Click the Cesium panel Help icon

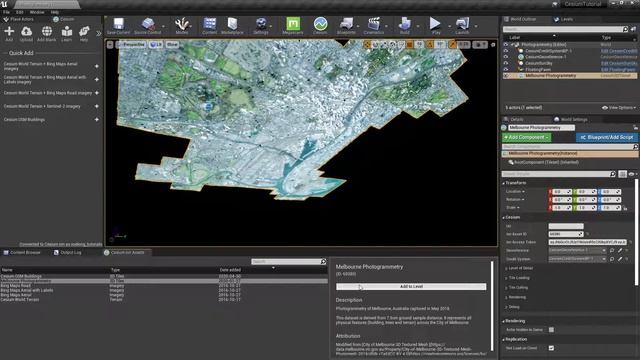(84, 33)
